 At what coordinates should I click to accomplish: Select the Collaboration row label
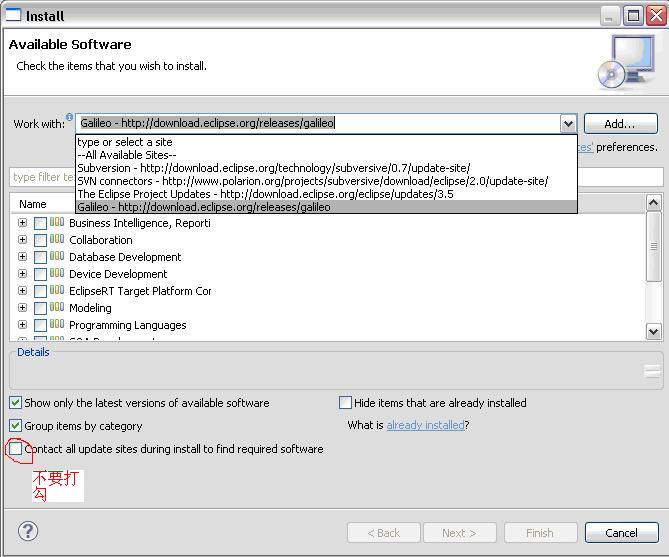tap(101, 240)
